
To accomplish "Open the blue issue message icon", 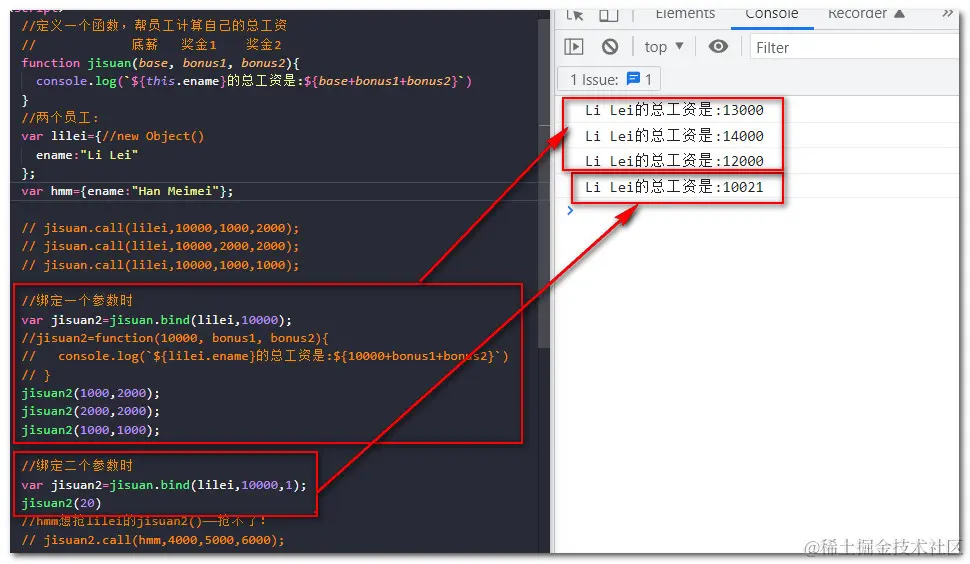I will (633, 79).
